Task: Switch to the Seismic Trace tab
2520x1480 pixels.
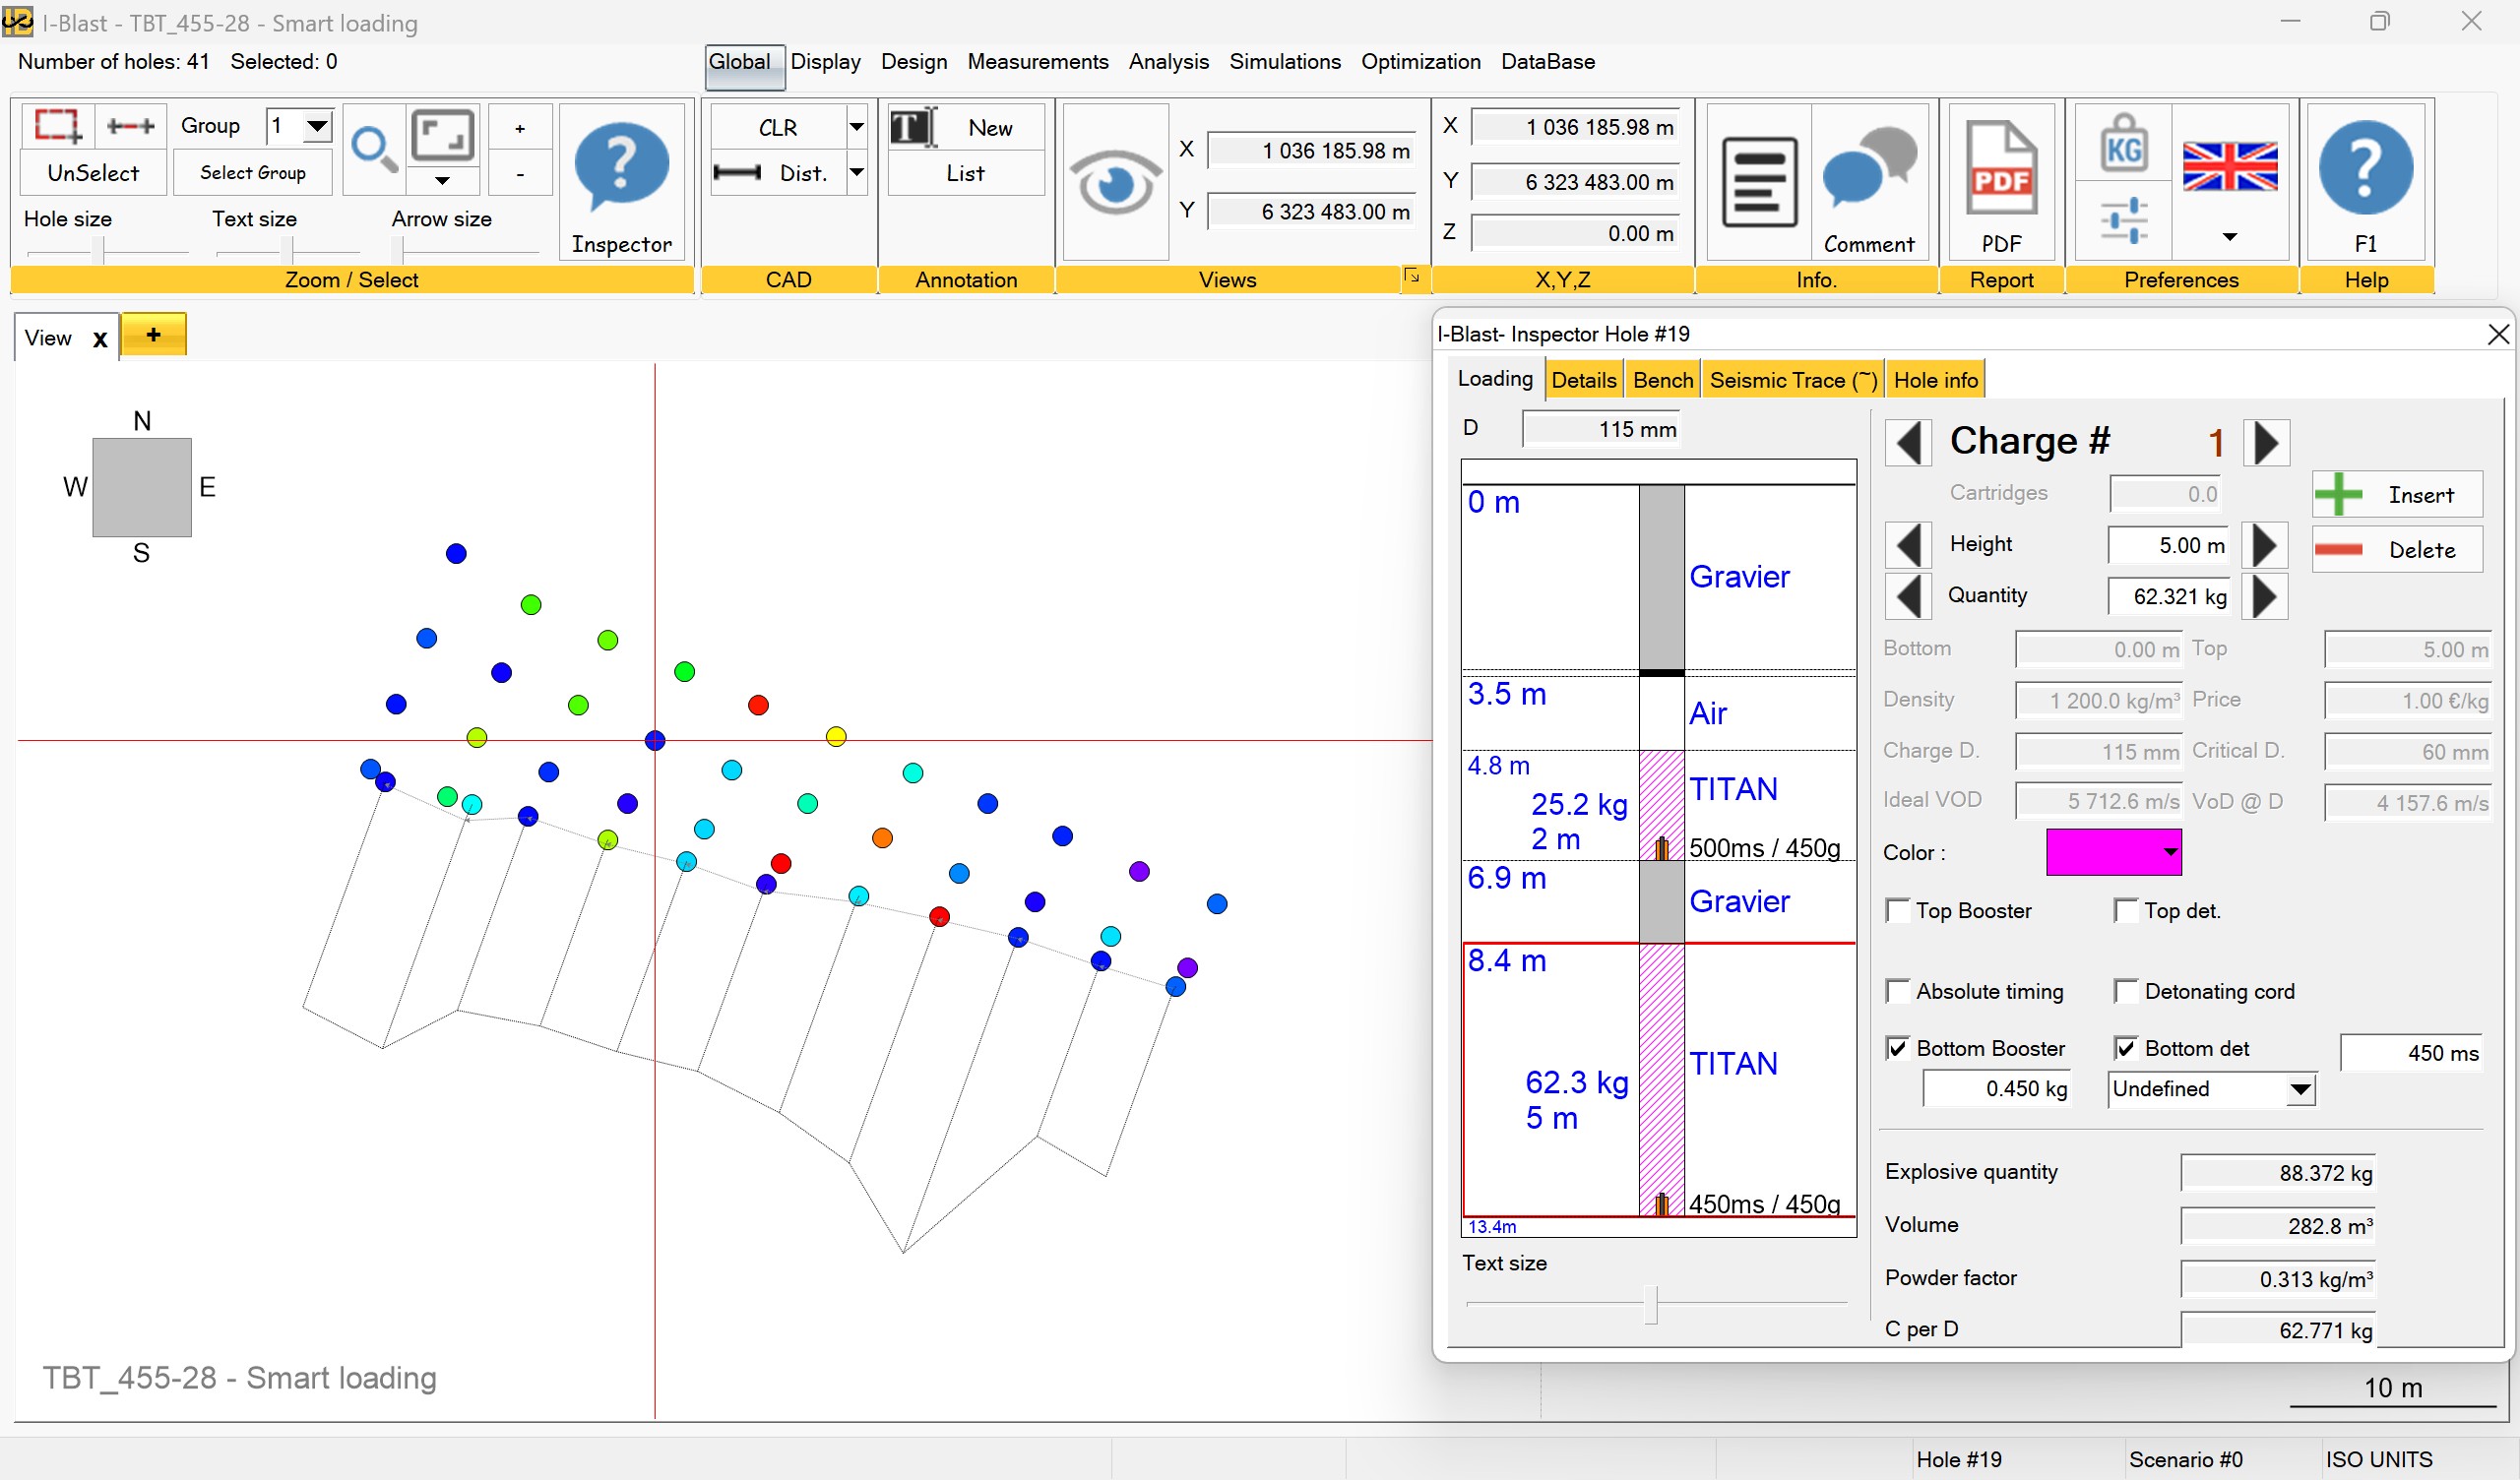Action: [x=1792, y=380]
